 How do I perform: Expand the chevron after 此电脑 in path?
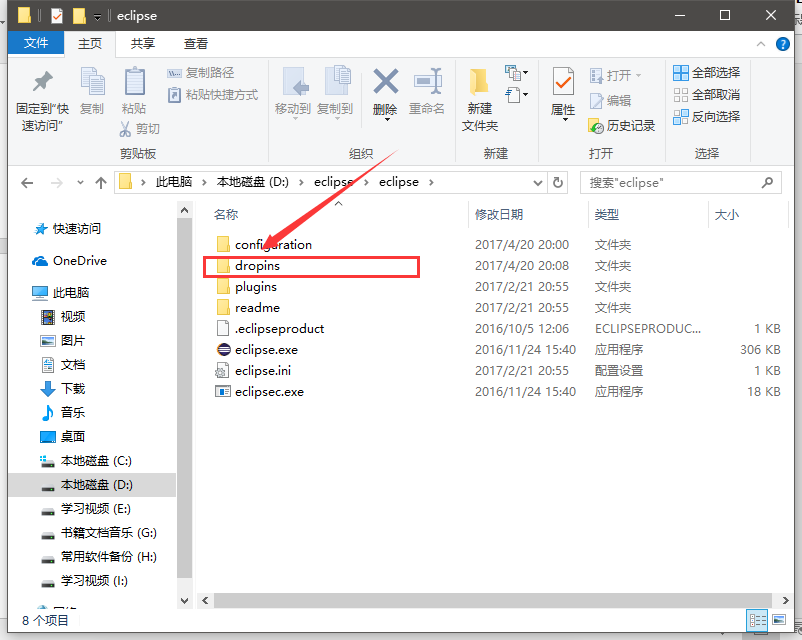[204, 183]
